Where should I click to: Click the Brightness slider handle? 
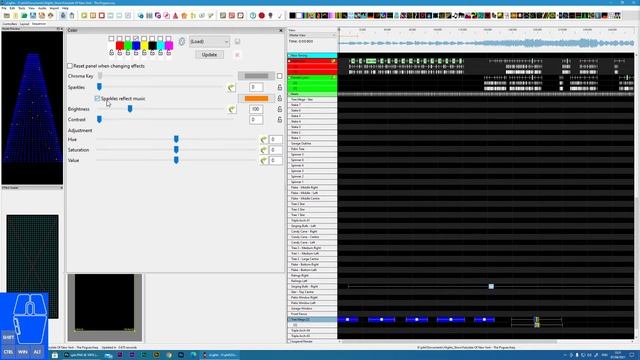(x=130, y=109)
